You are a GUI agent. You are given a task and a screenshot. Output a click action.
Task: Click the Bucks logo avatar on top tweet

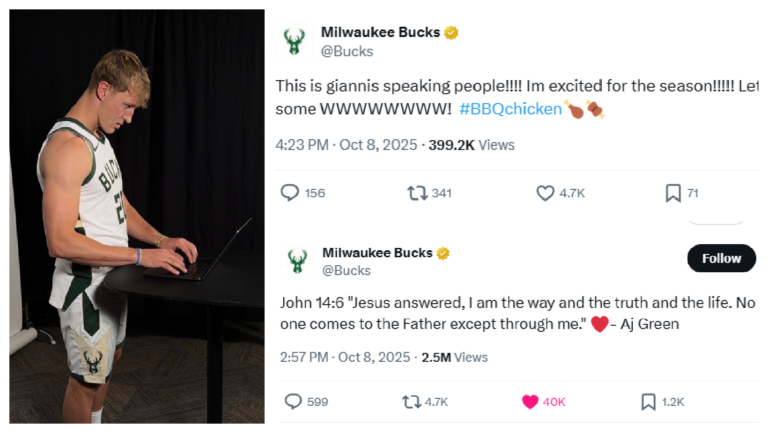point(294,41)
